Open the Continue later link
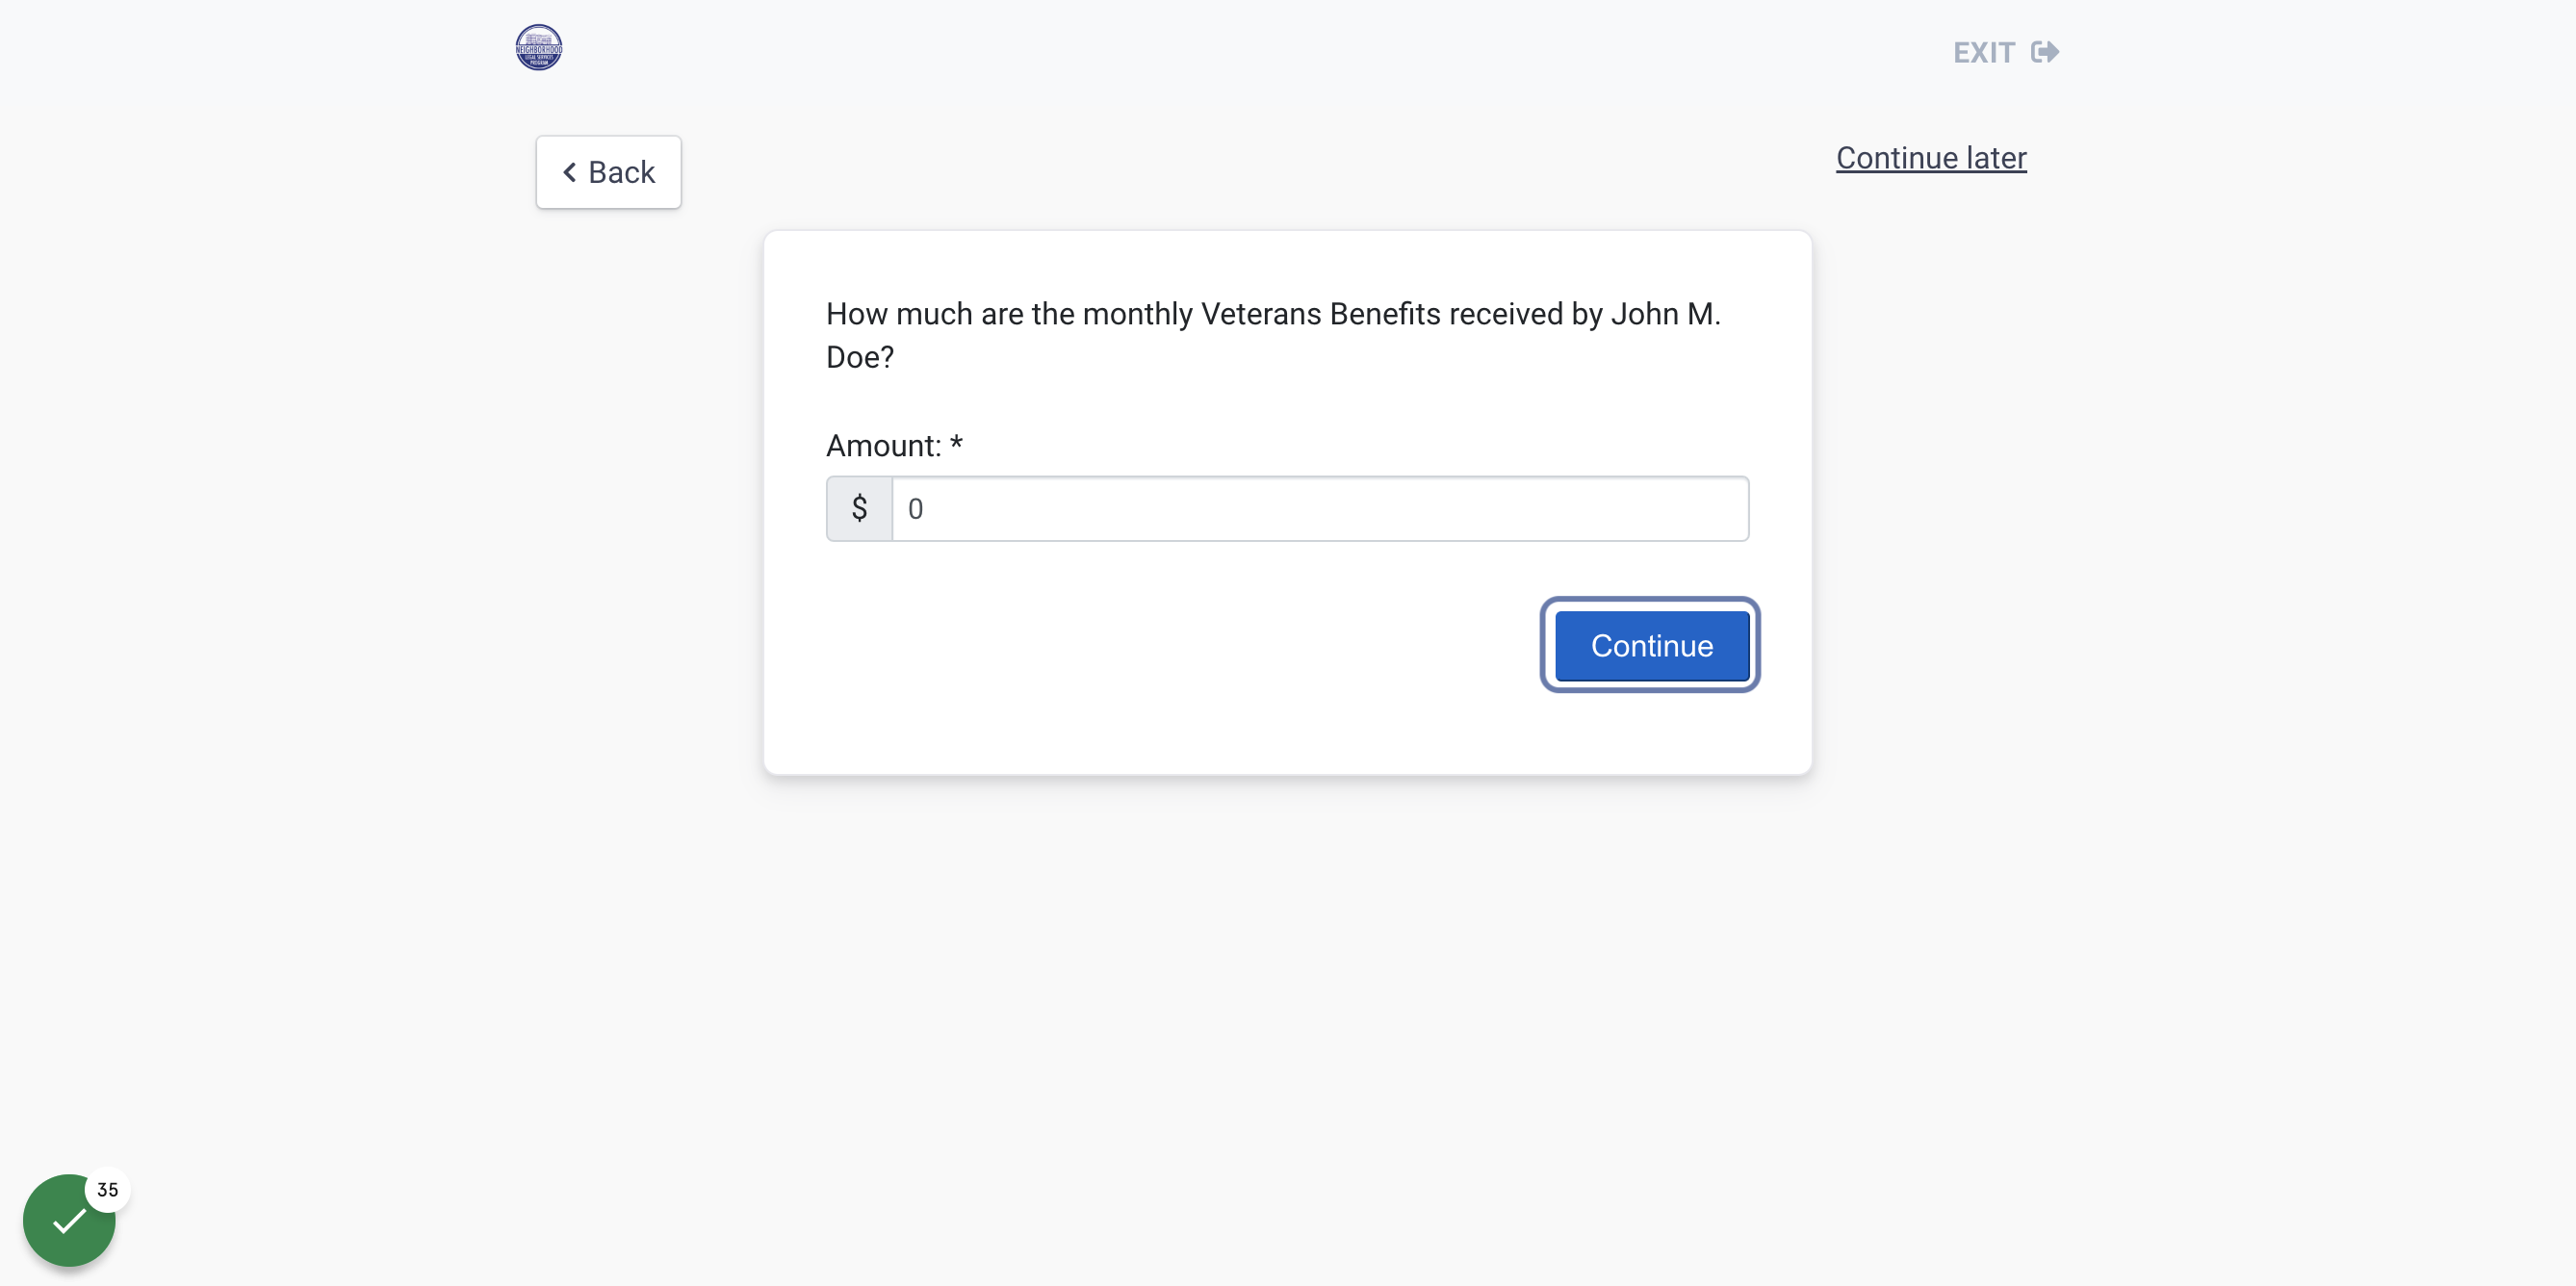This screenshot has height=1286, width=2576. click(x=1931, y=158)
